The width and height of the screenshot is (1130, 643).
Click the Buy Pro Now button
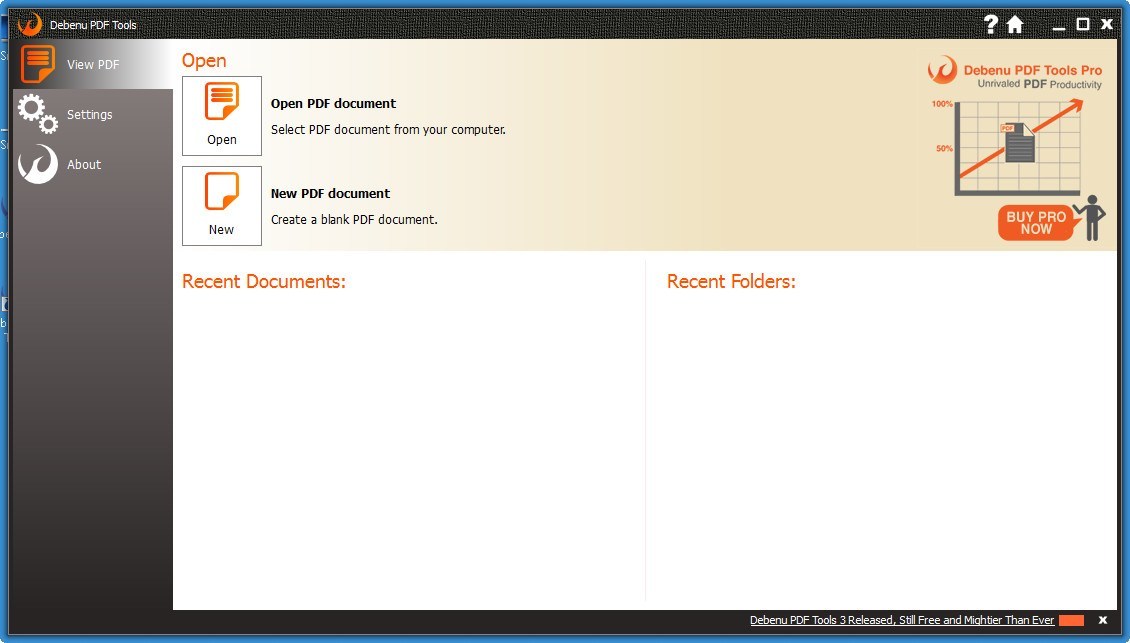[x=1036, y=223]
